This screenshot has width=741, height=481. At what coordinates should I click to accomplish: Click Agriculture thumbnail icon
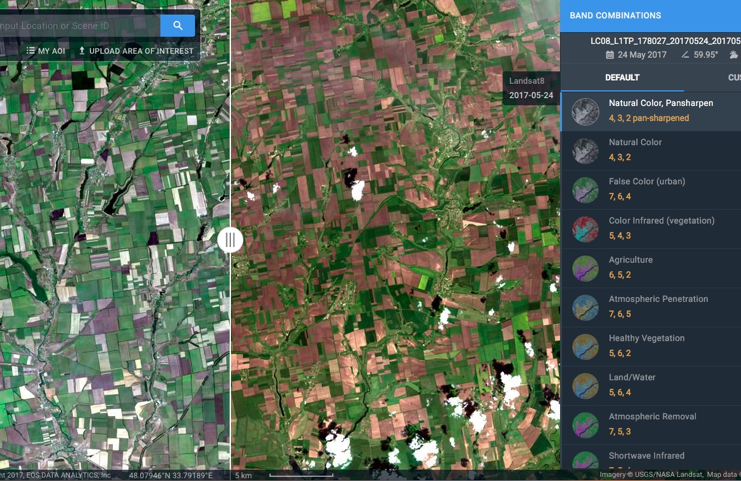tap(585, 268)
